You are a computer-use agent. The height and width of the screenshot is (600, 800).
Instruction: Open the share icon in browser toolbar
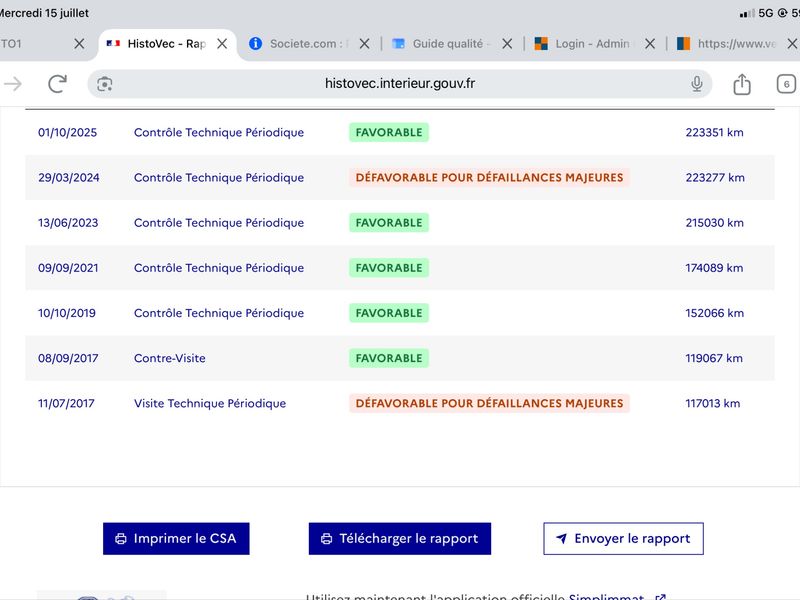[742, 84]
